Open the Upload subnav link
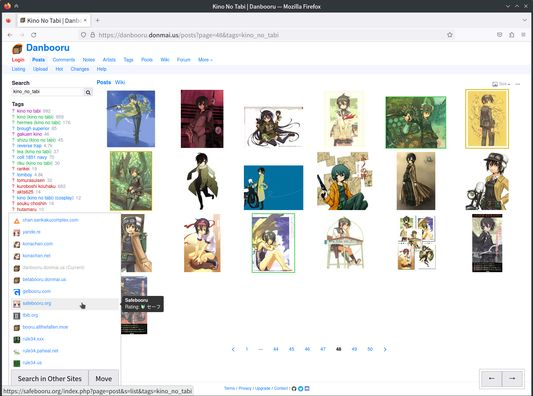This screenshot has width=533, height=396. [40, 69]
